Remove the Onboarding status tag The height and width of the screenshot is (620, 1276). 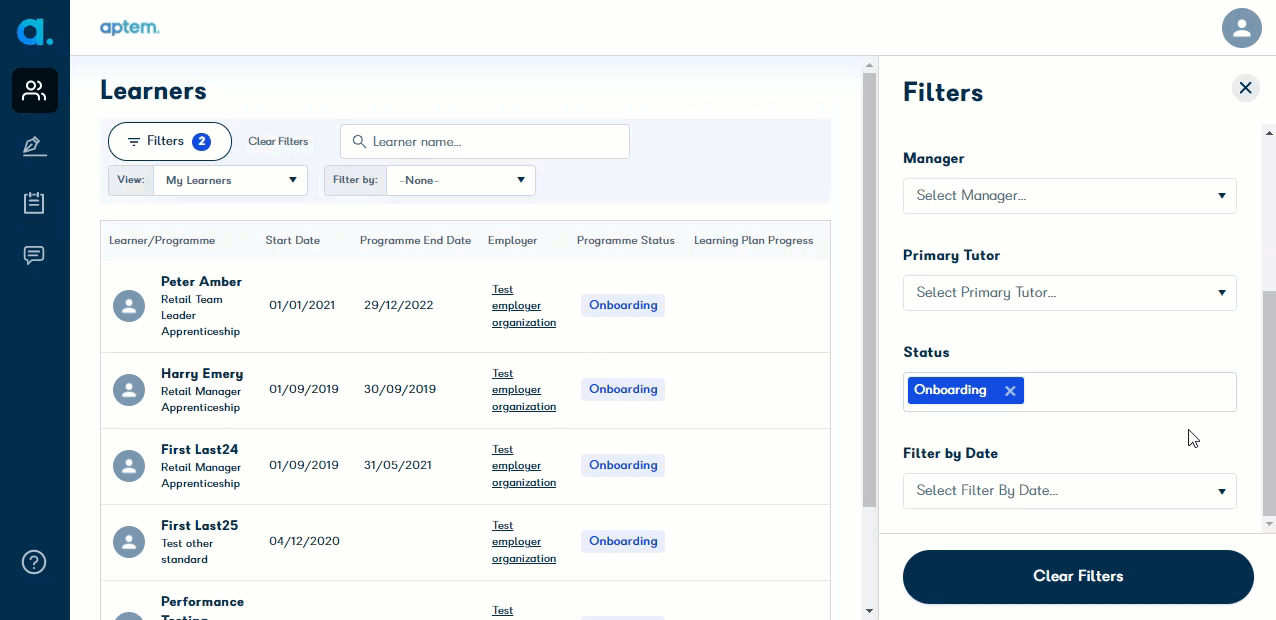click(1010, 391)
